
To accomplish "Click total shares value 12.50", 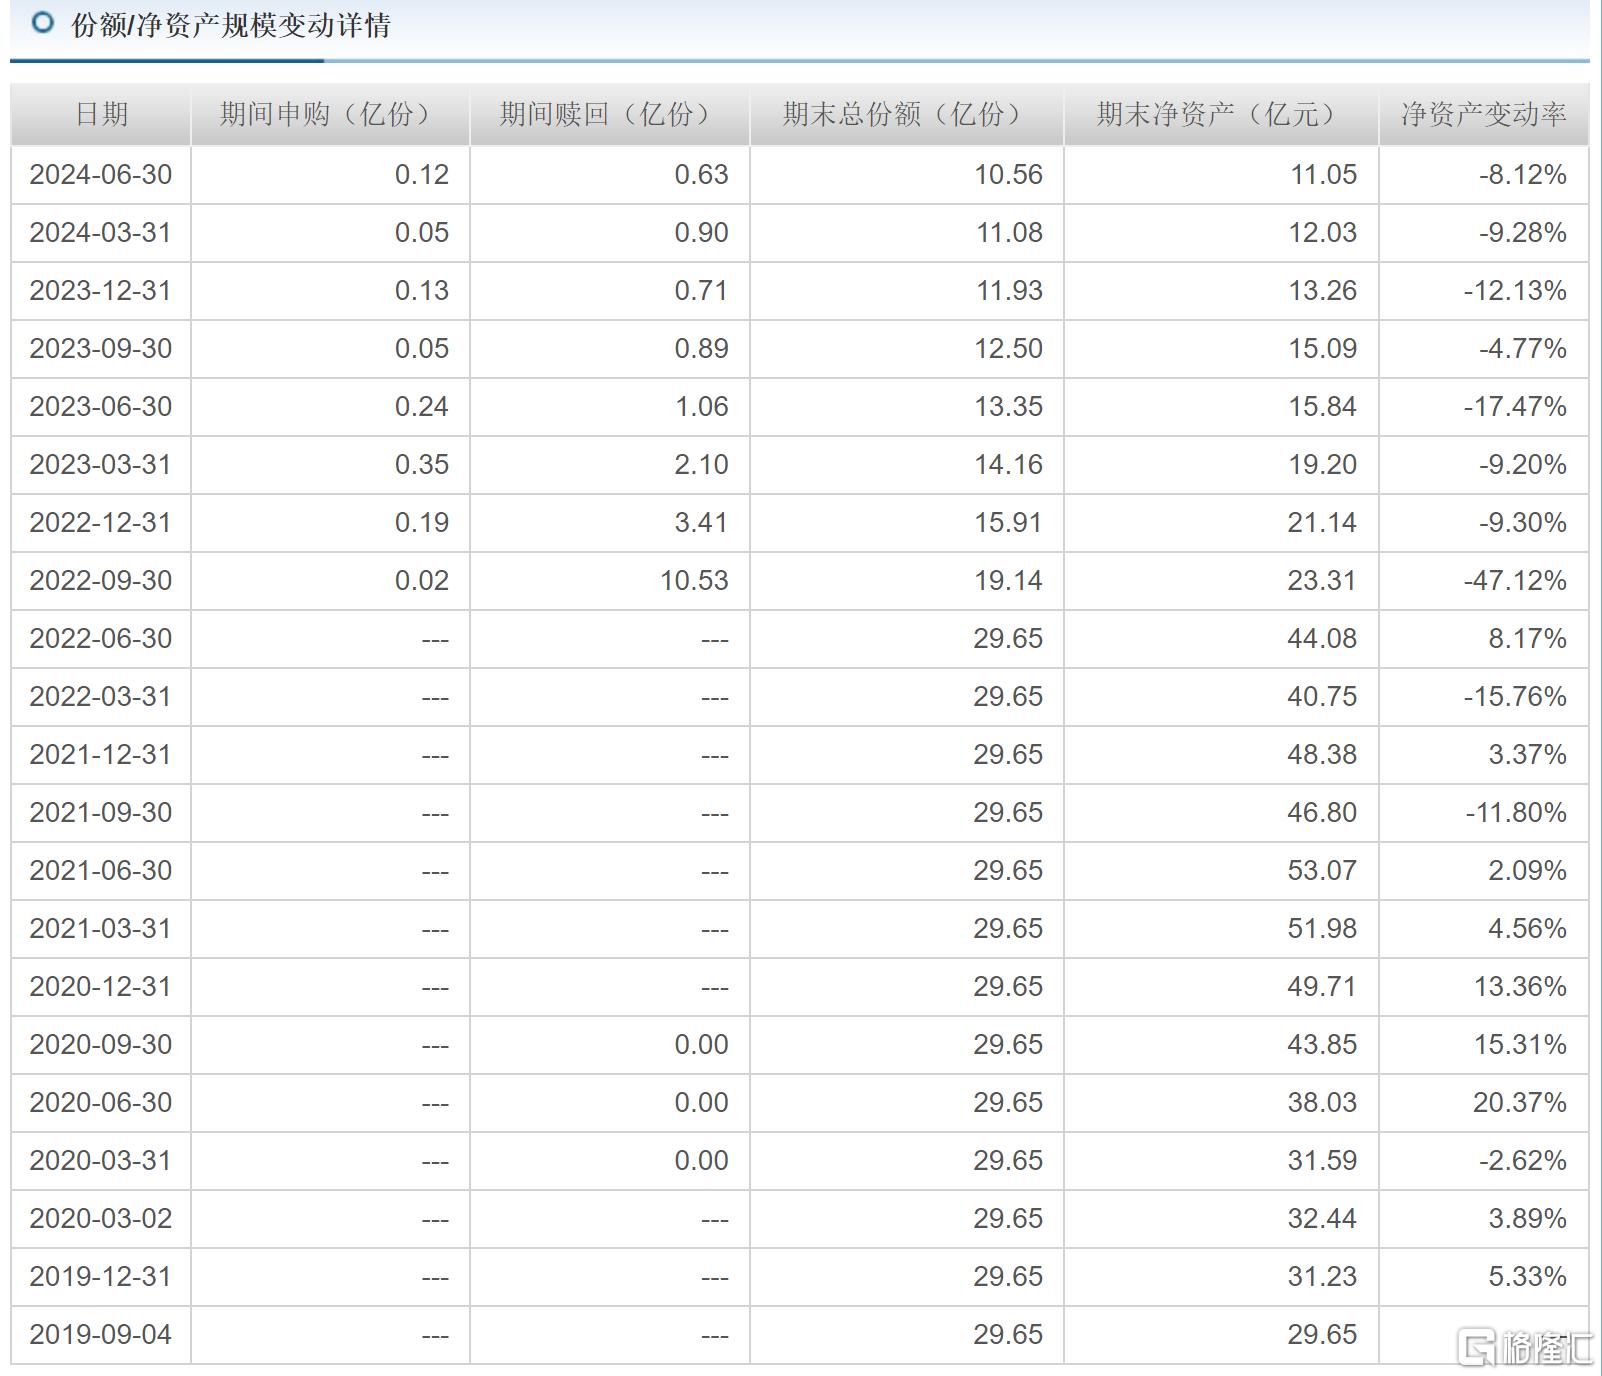I will (x=1009, y=349).
